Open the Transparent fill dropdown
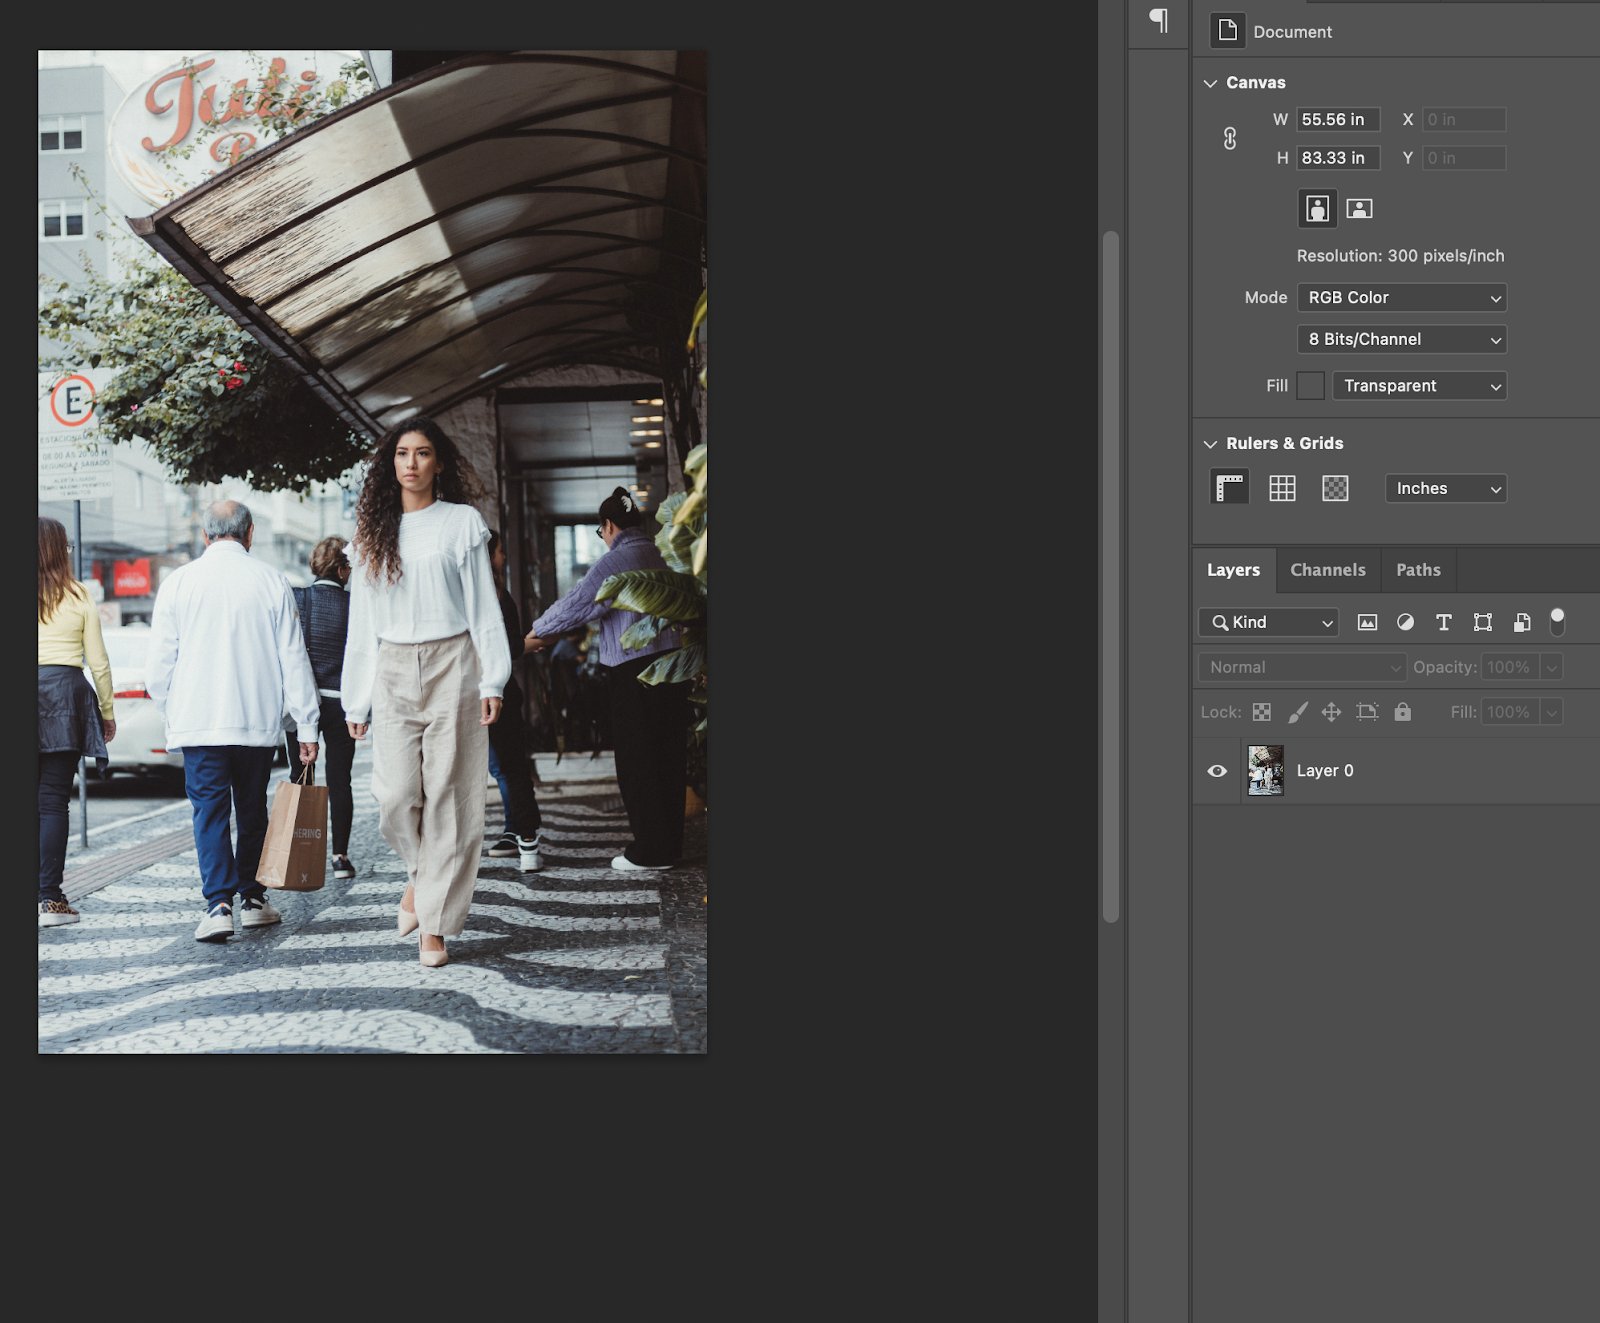Viewport: 1600px width, 1323px height. (1419, 386)
